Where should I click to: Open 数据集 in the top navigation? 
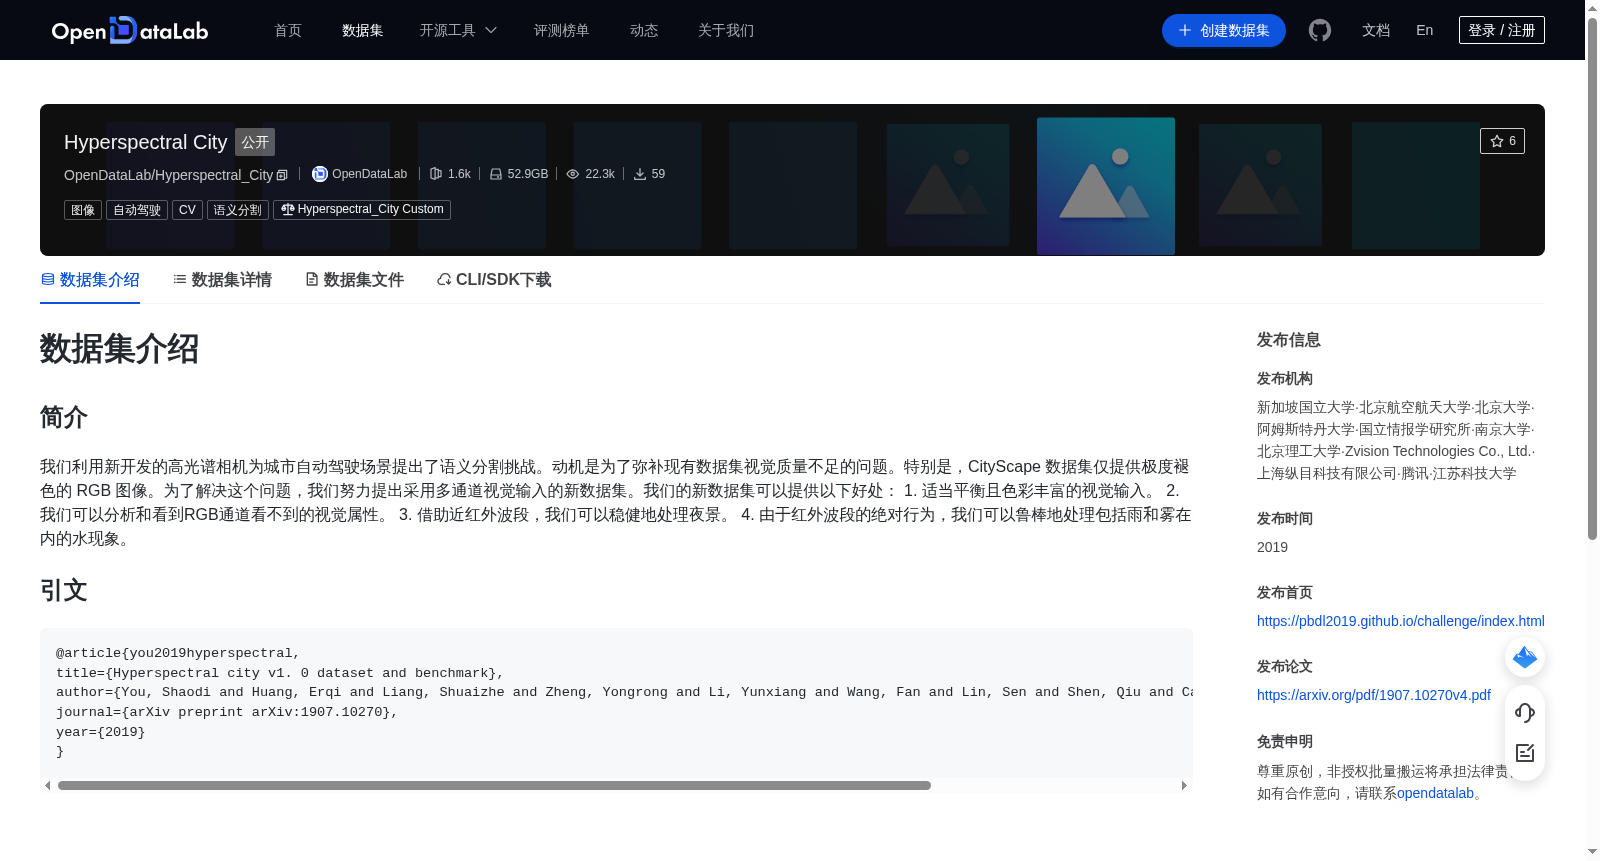point(363,31)
